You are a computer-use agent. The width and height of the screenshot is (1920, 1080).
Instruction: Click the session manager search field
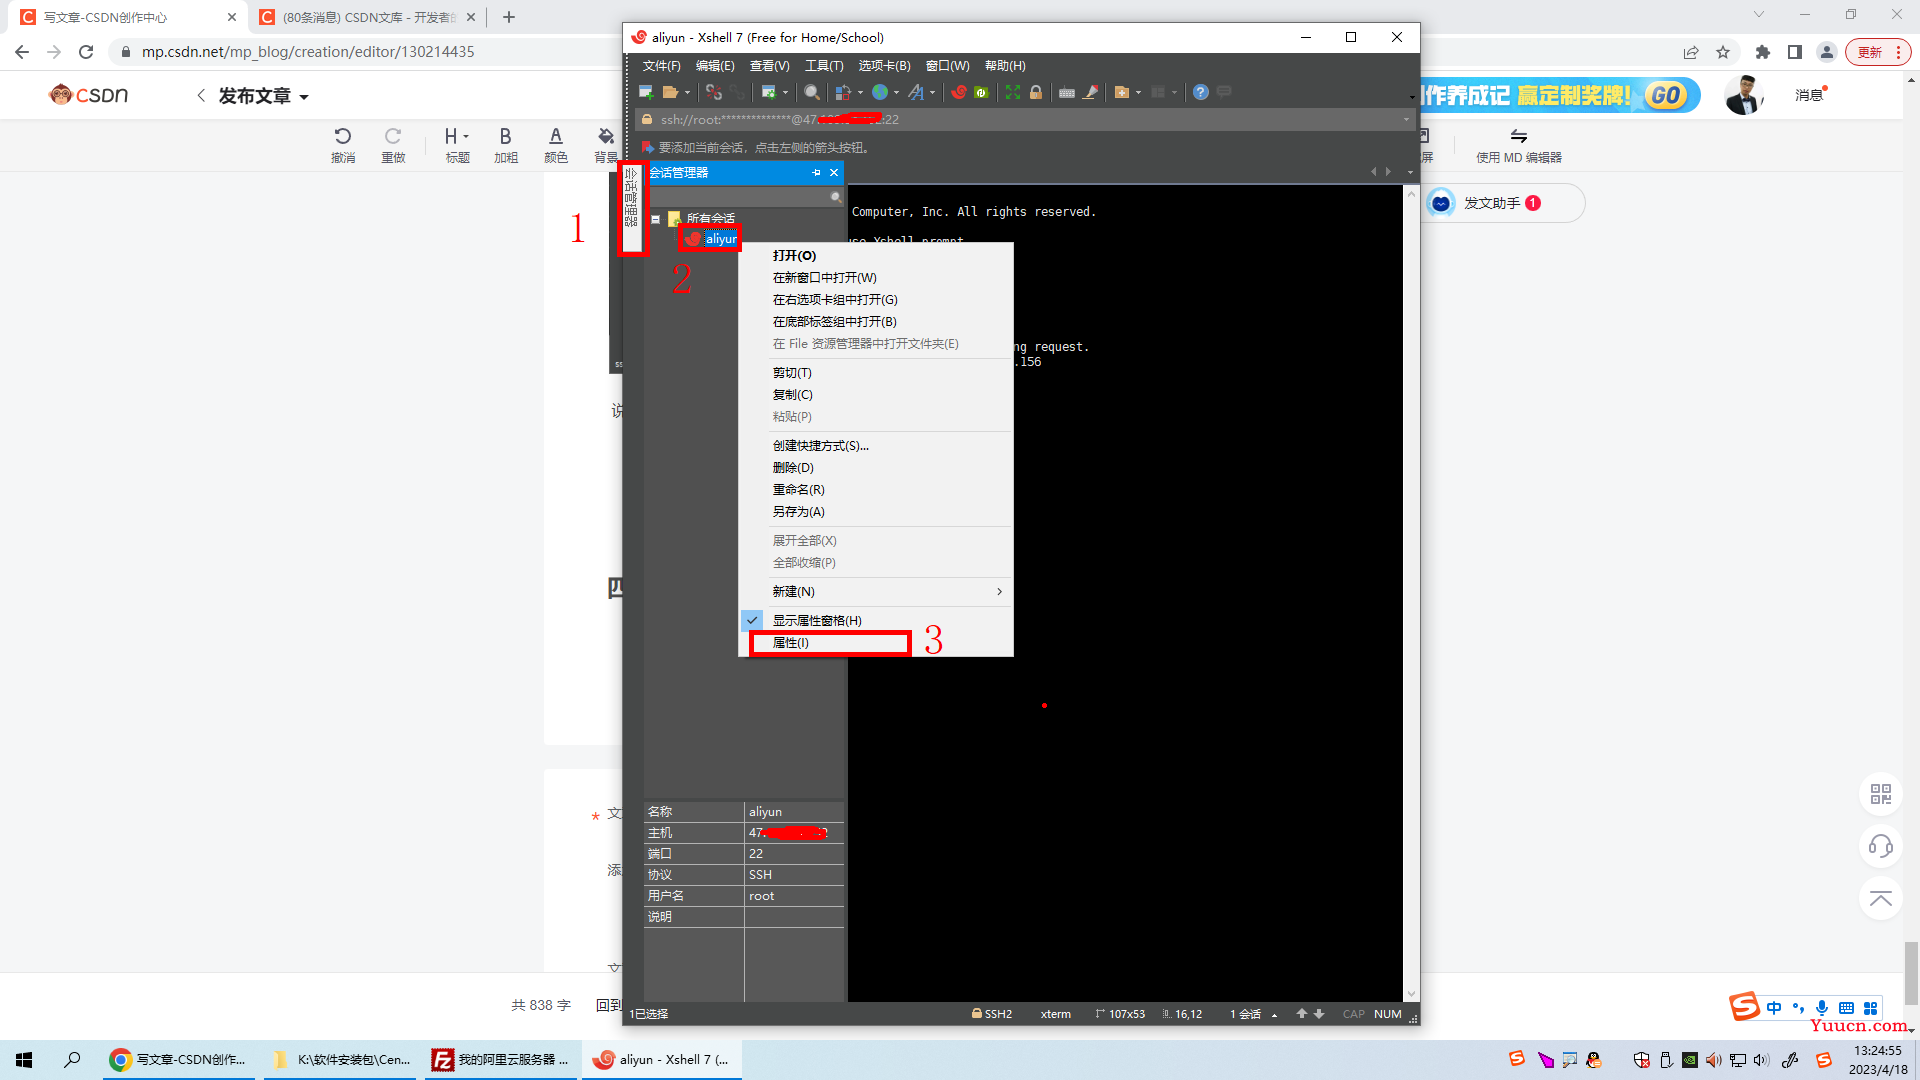tap(738, 197)
